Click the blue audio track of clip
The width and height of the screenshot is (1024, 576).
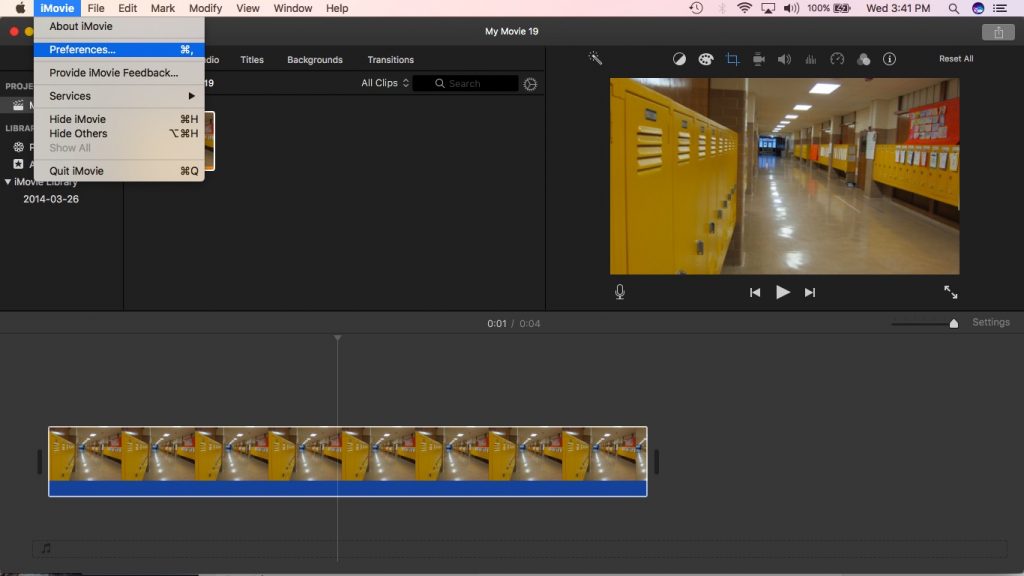pos(347,488)
